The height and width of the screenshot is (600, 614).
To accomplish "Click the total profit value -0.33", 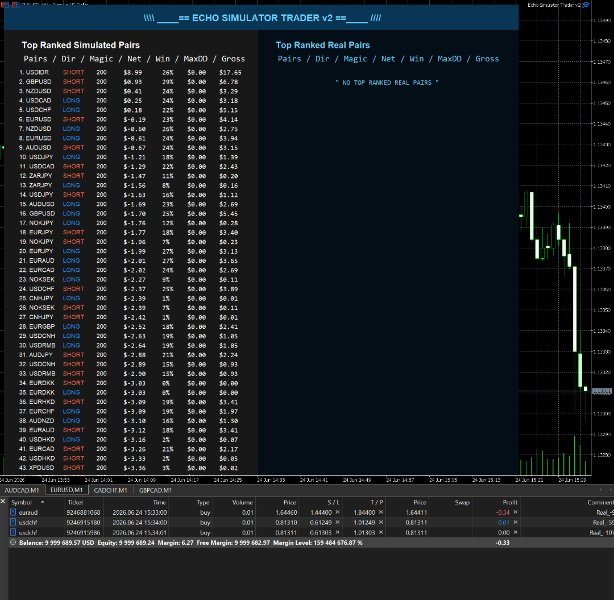I will point(502,542).
